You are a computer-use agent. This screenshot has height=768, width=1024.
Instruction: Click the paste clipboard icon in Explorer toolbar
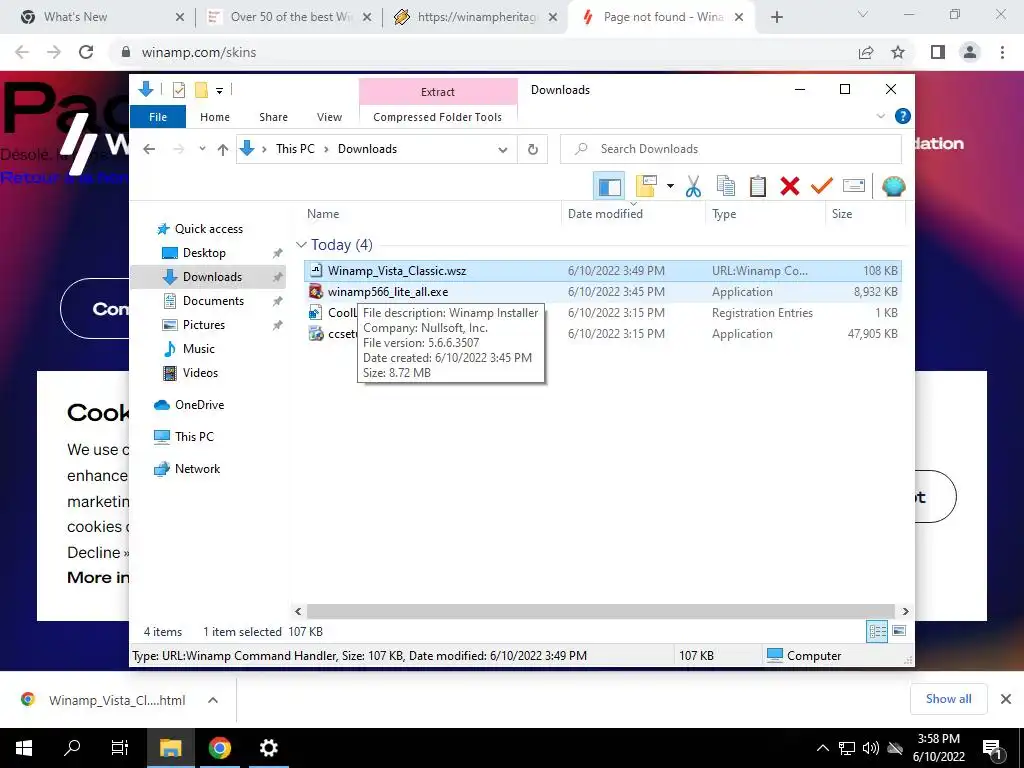point(758,187)
